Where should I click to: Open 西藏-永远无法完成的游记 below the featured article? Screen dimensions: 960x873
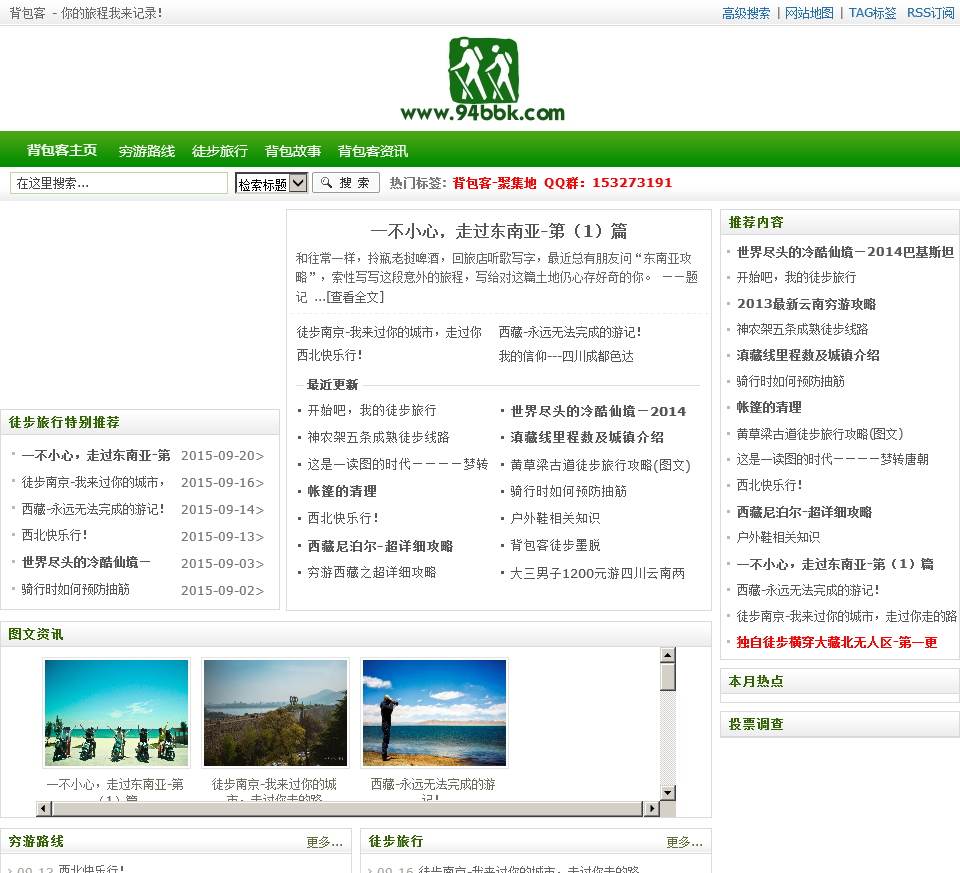(x=570, y=332)
